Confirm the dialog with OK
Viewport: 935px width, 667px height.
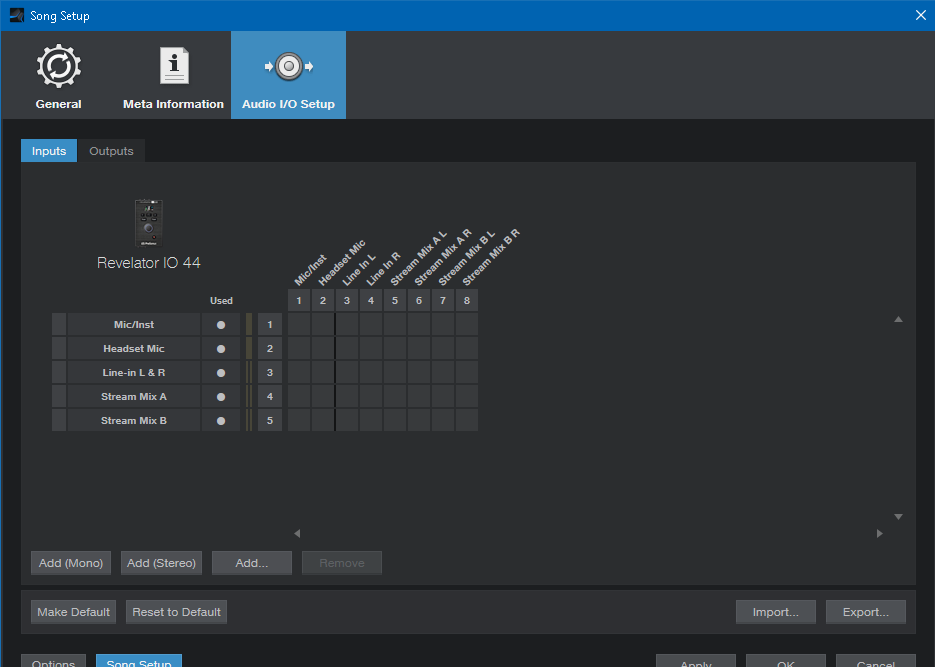click(786, 660)
